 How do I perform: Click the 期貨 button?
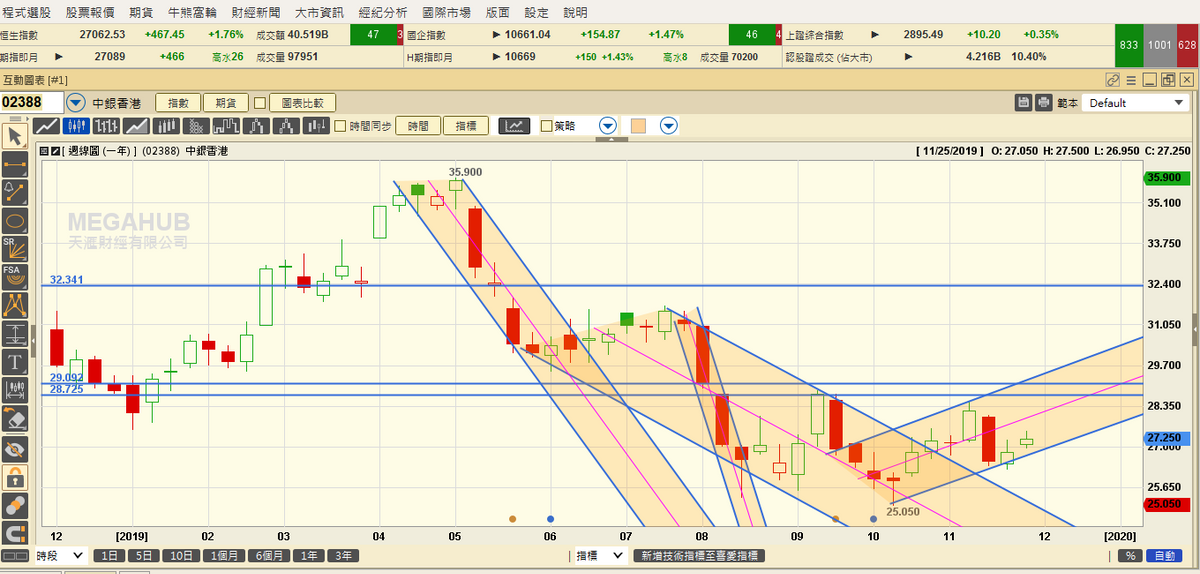[x=225, y=102]
